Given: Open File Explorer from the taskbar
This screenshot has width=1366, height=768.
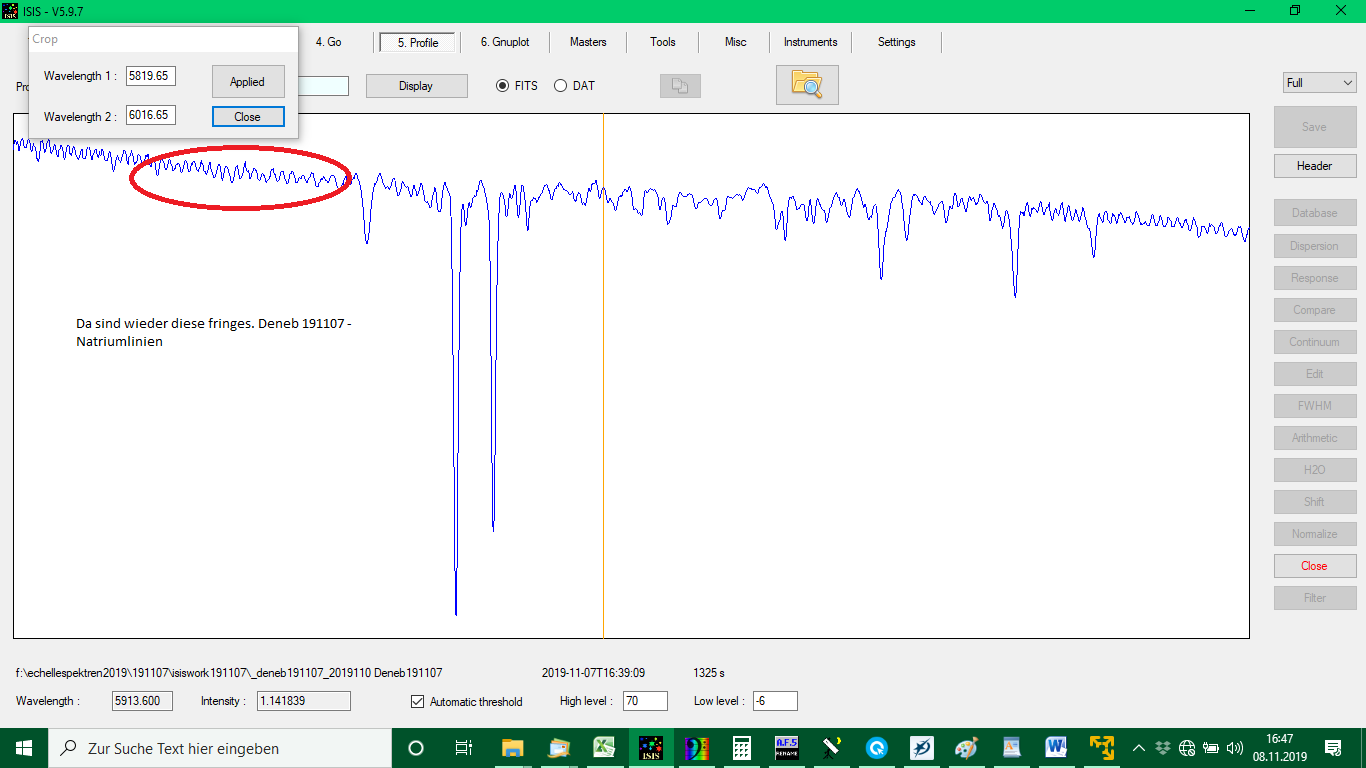Looking at the screenshot, I should (x=512, y=747).
